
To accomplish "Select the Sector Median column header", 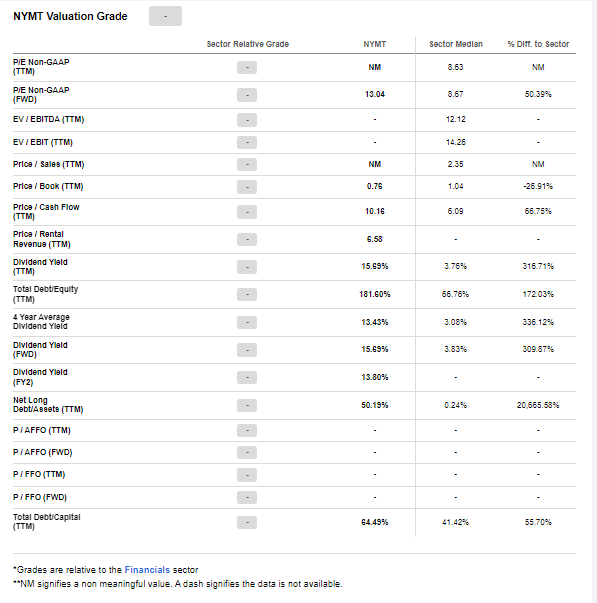I will tap(456, 44).
